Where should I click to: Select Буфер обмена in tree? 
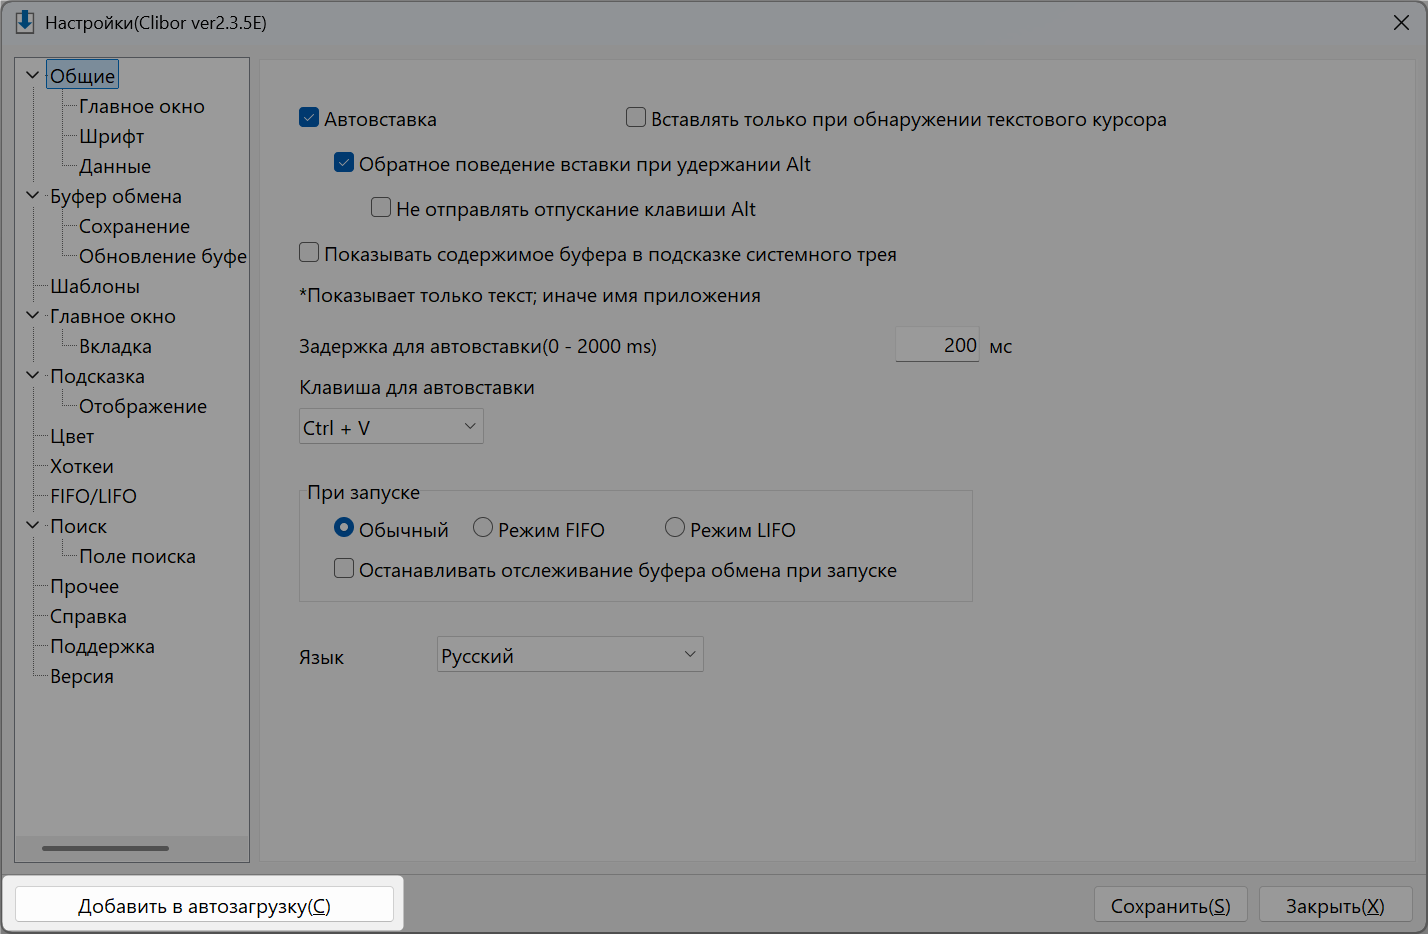coord(116,196)
